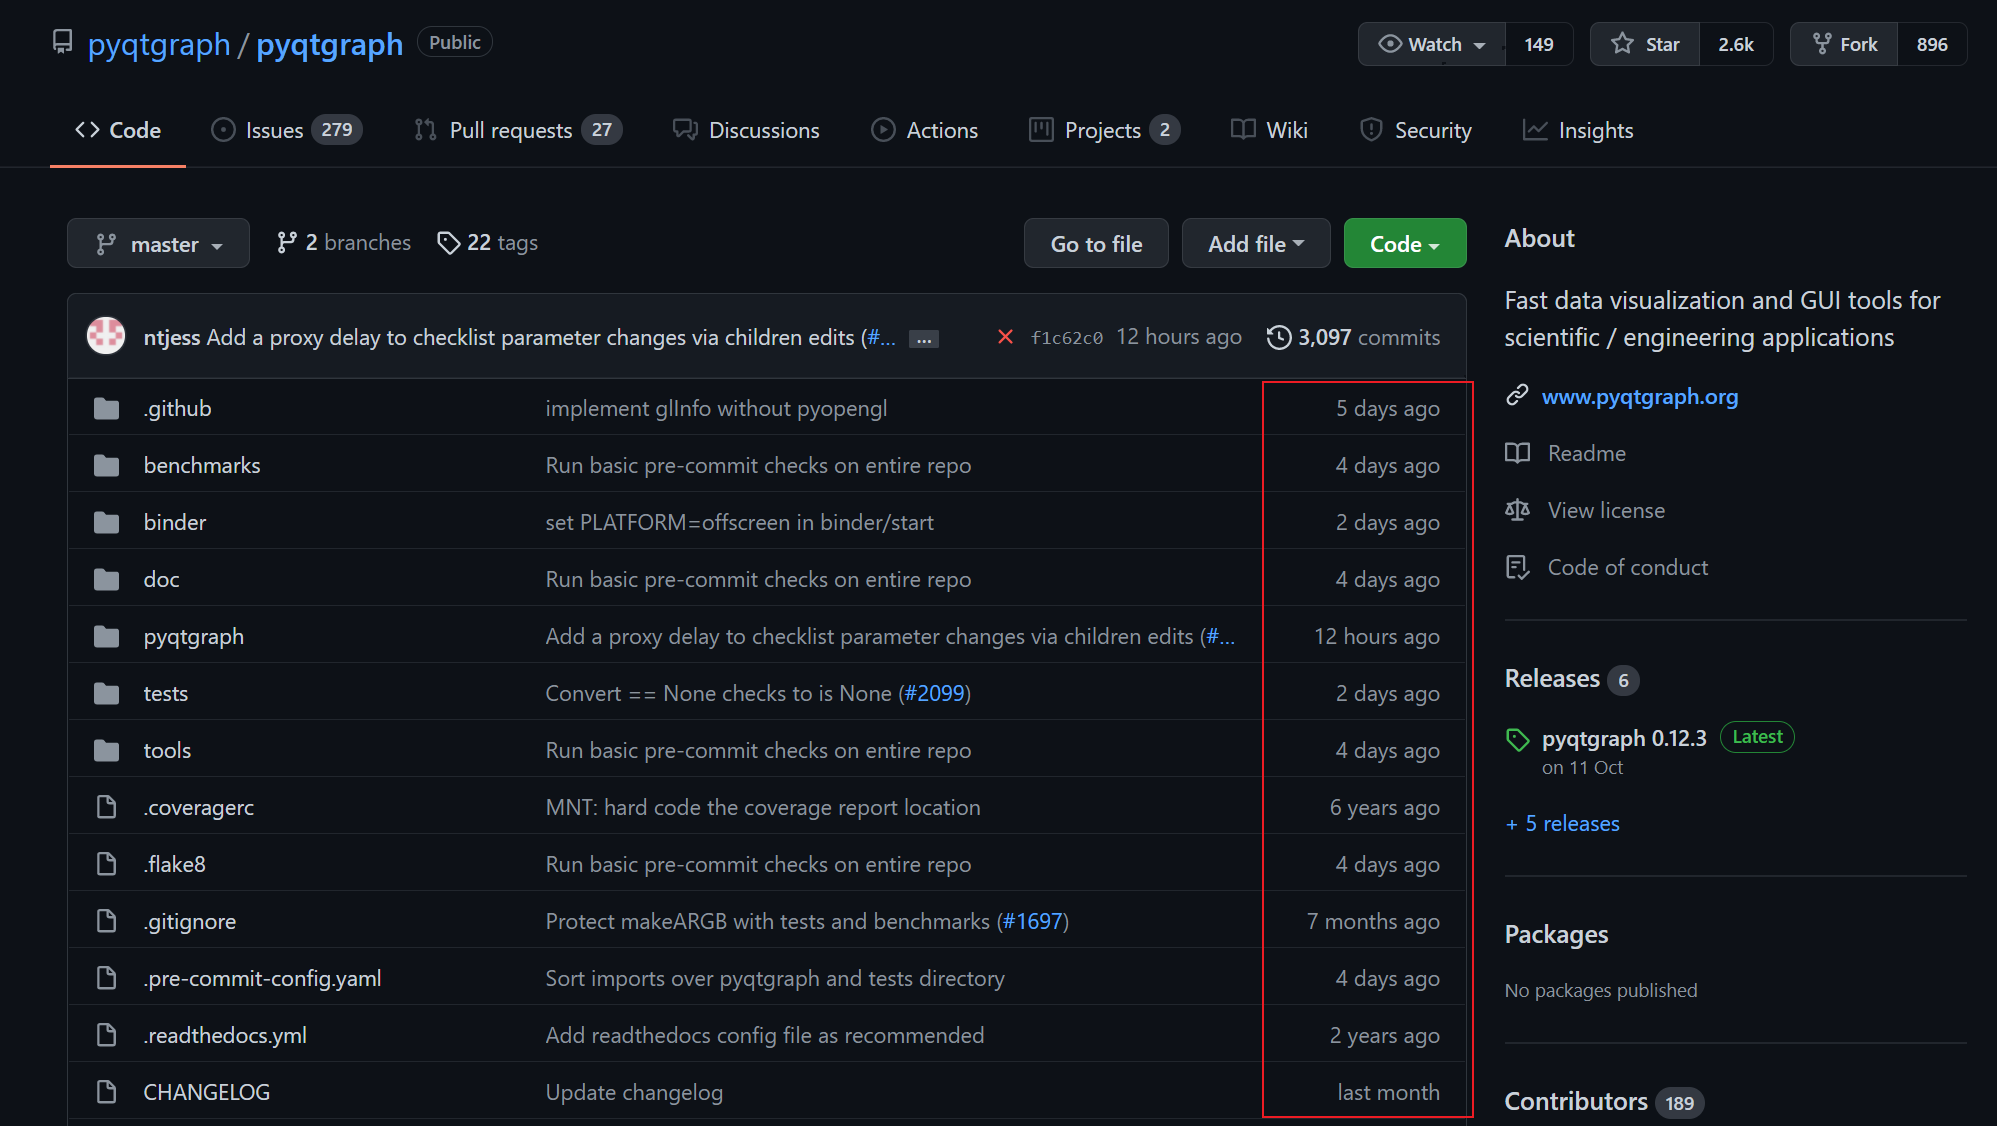Image resolution: width=1997 pixels, height=1126 pixels.
Task: Open the master branch dropdown
Action: point(158,244)
